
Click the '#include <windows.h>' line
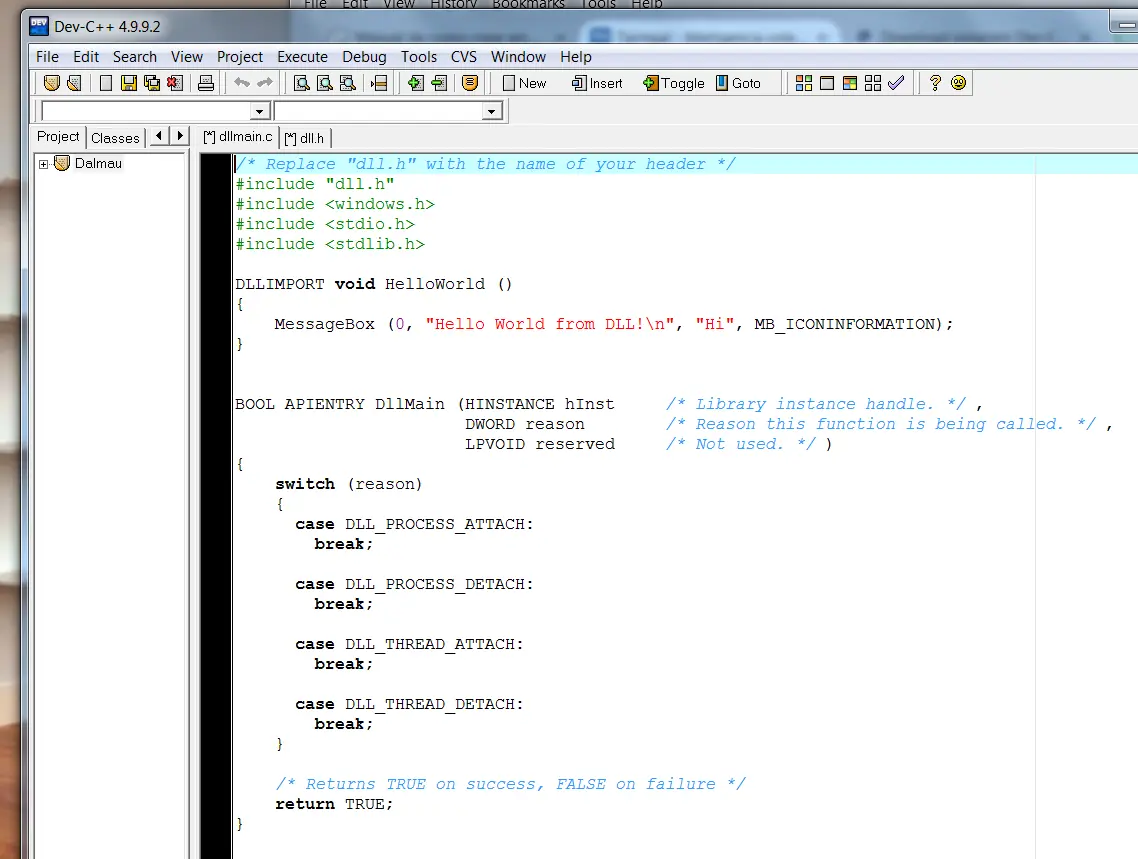pos(335,205)
